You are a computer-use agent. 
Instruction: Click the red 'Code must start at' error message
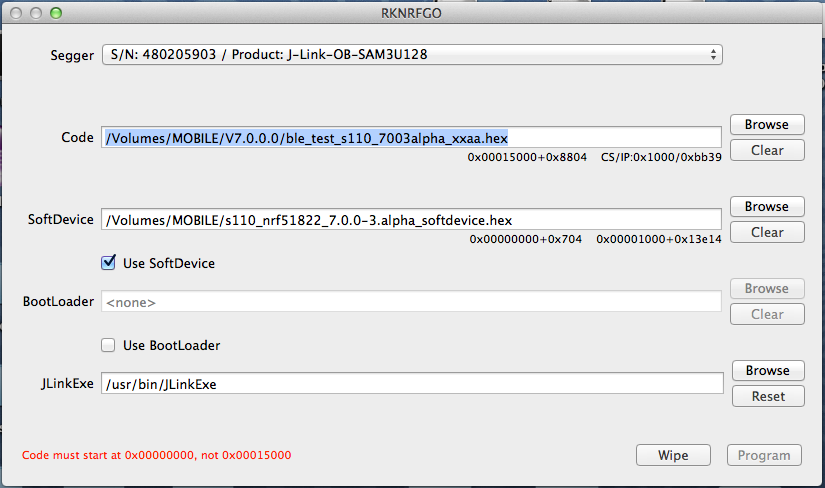[x=156, y=455]
